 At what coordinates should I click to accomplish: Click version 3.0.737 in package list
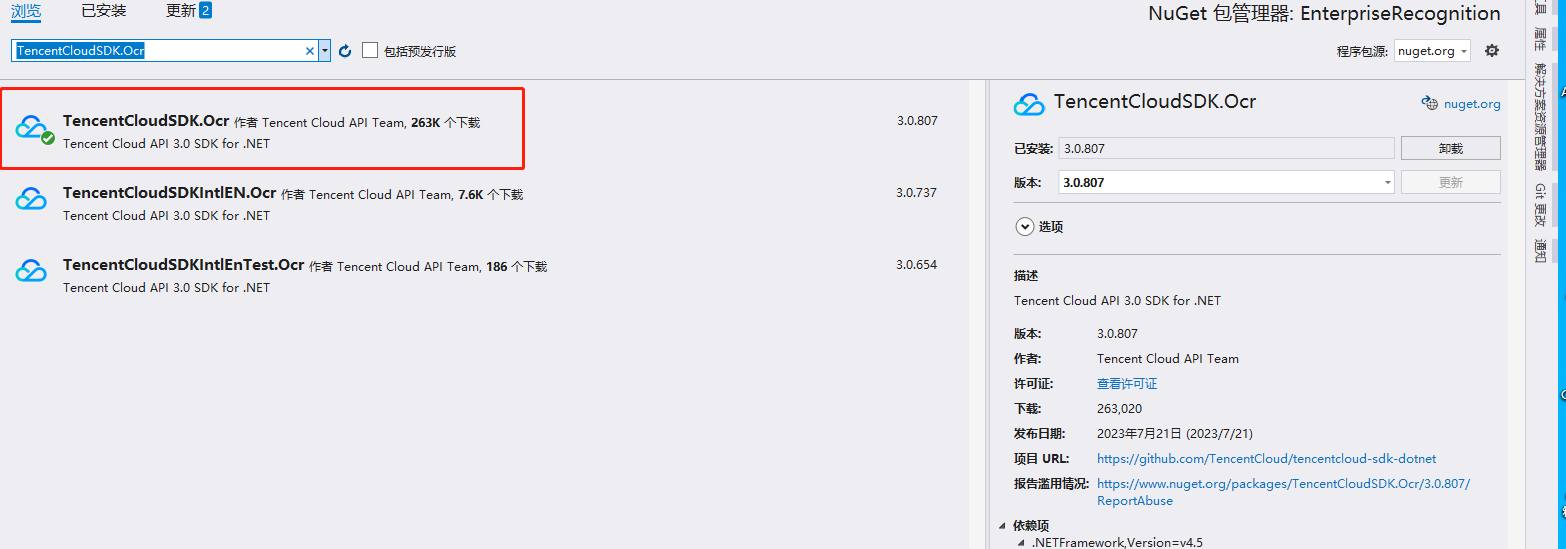(x=916, y=193)
